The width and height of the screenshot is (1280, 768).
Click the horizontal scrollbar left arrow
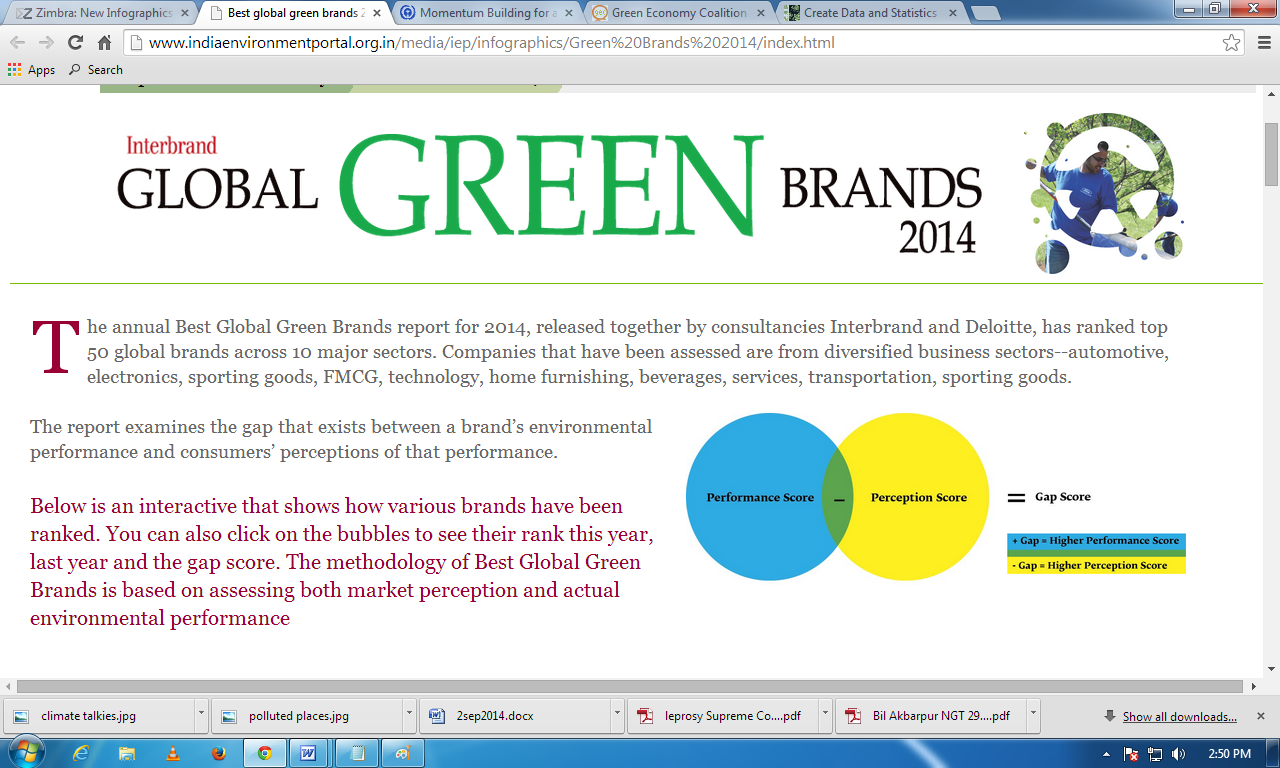(8, 686)
